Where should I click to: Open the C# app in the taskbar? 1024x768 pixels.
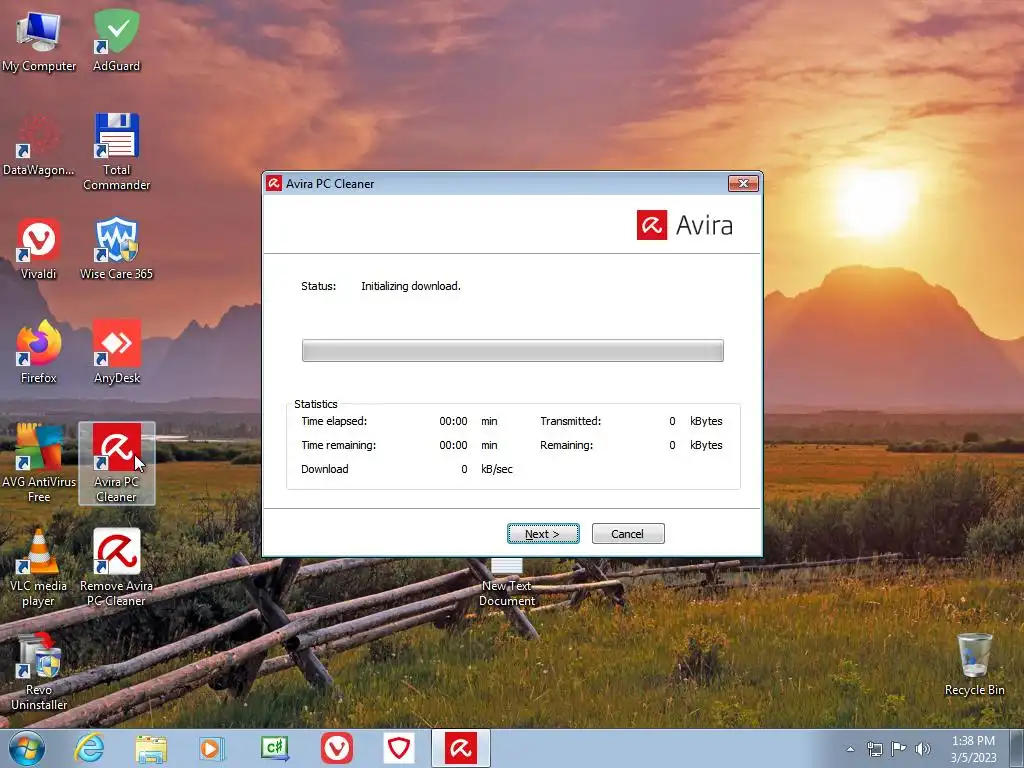[x=274, y=748]
